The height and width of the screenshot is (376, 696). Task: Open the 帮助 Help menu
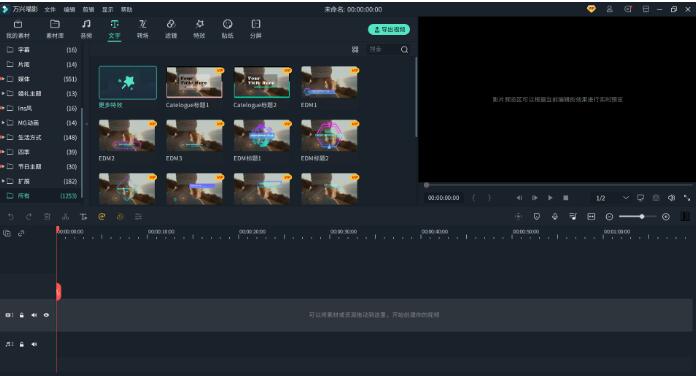tap(127, 9)
